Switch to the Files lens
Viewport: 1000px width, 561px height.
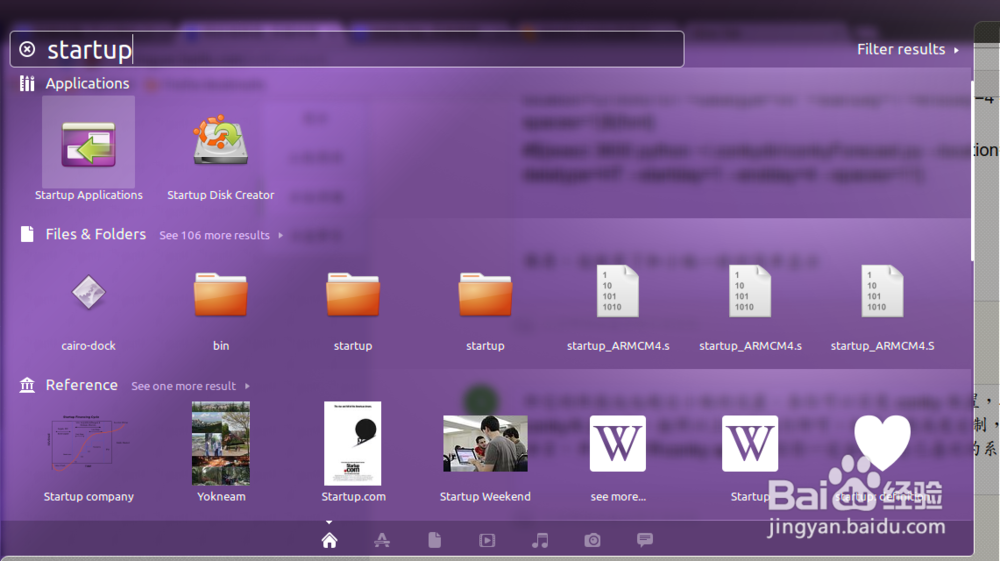tap(434, 541)
